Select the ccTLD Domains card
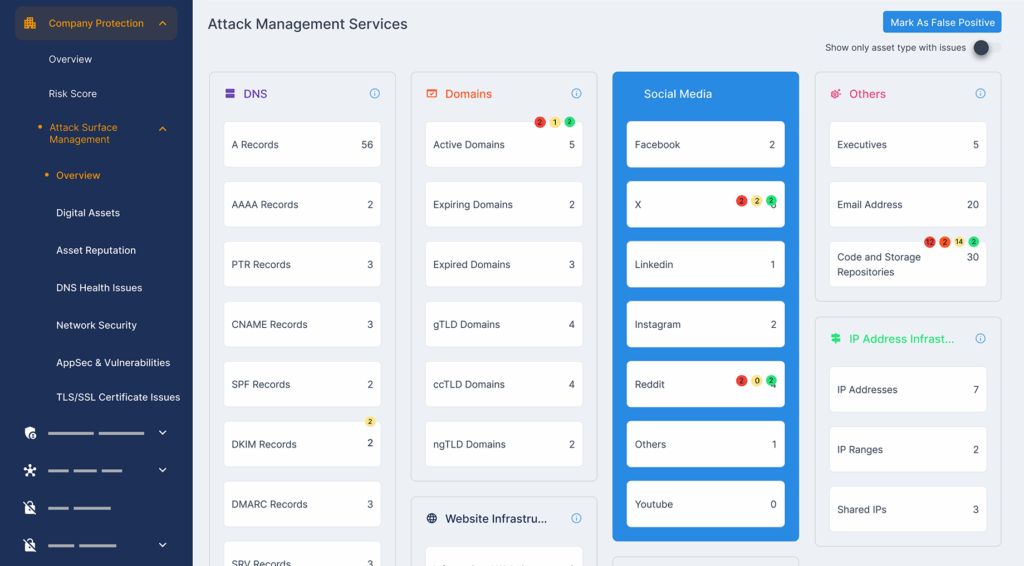The width and height of the screenshot is (1024, 566). [504, 385]
